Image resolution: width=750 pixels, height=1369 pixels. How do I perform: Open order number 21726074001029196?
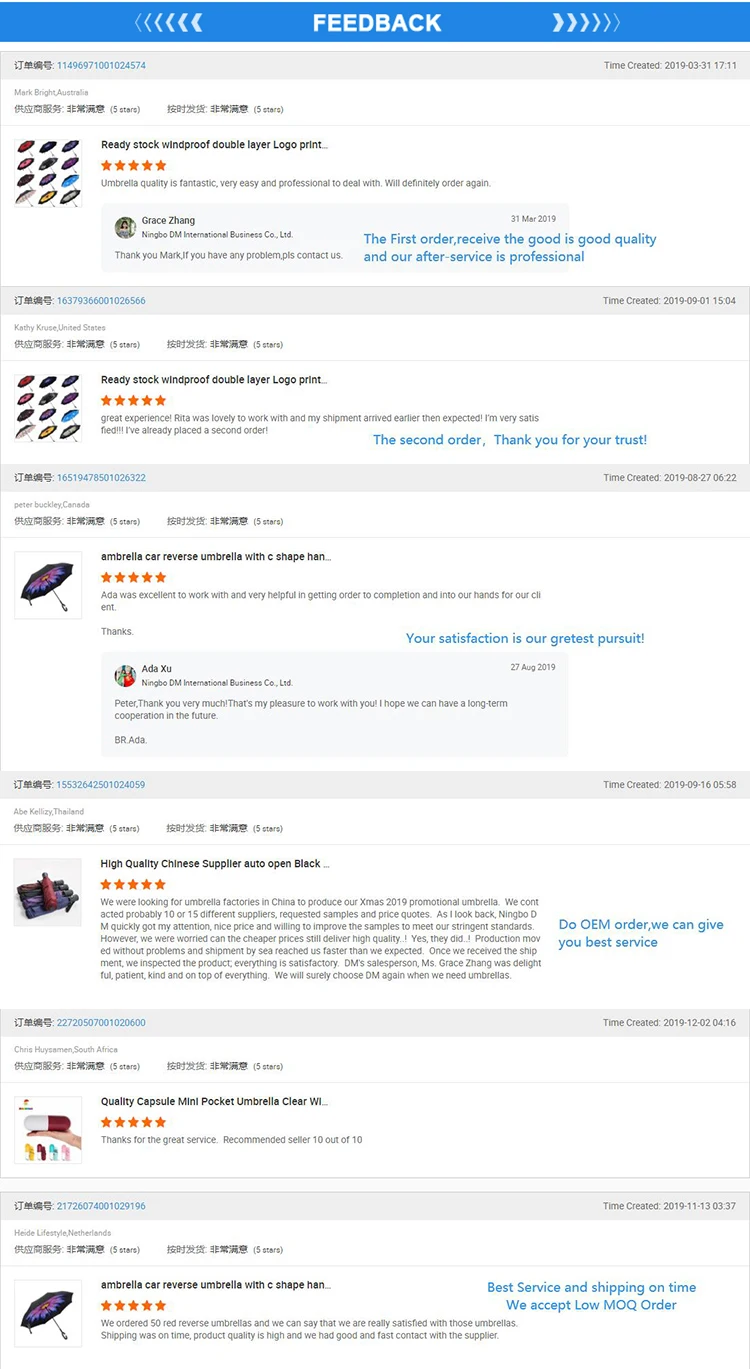coord(101,1206)
